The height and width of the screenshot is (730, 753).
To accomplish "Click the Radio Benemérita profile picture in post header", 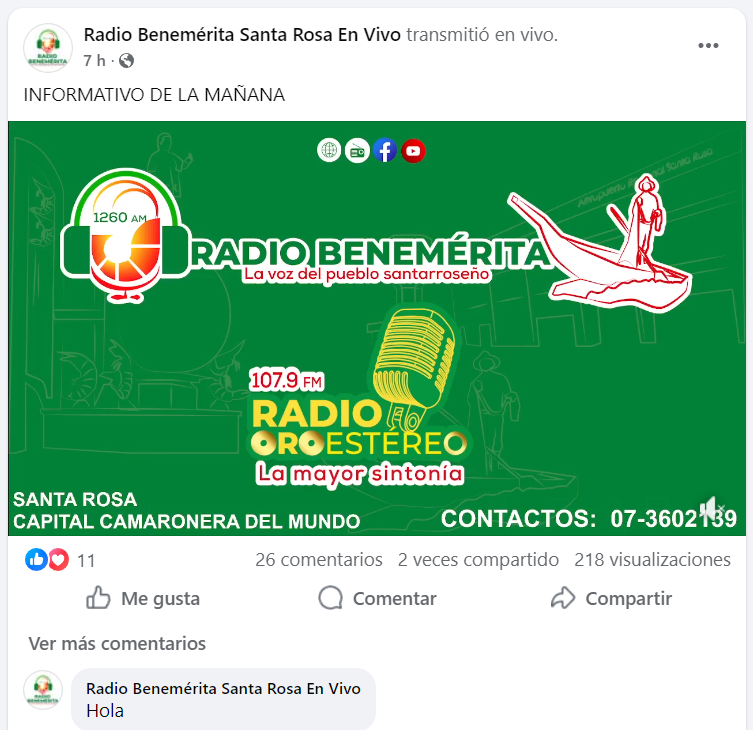I will coord(48,48).
